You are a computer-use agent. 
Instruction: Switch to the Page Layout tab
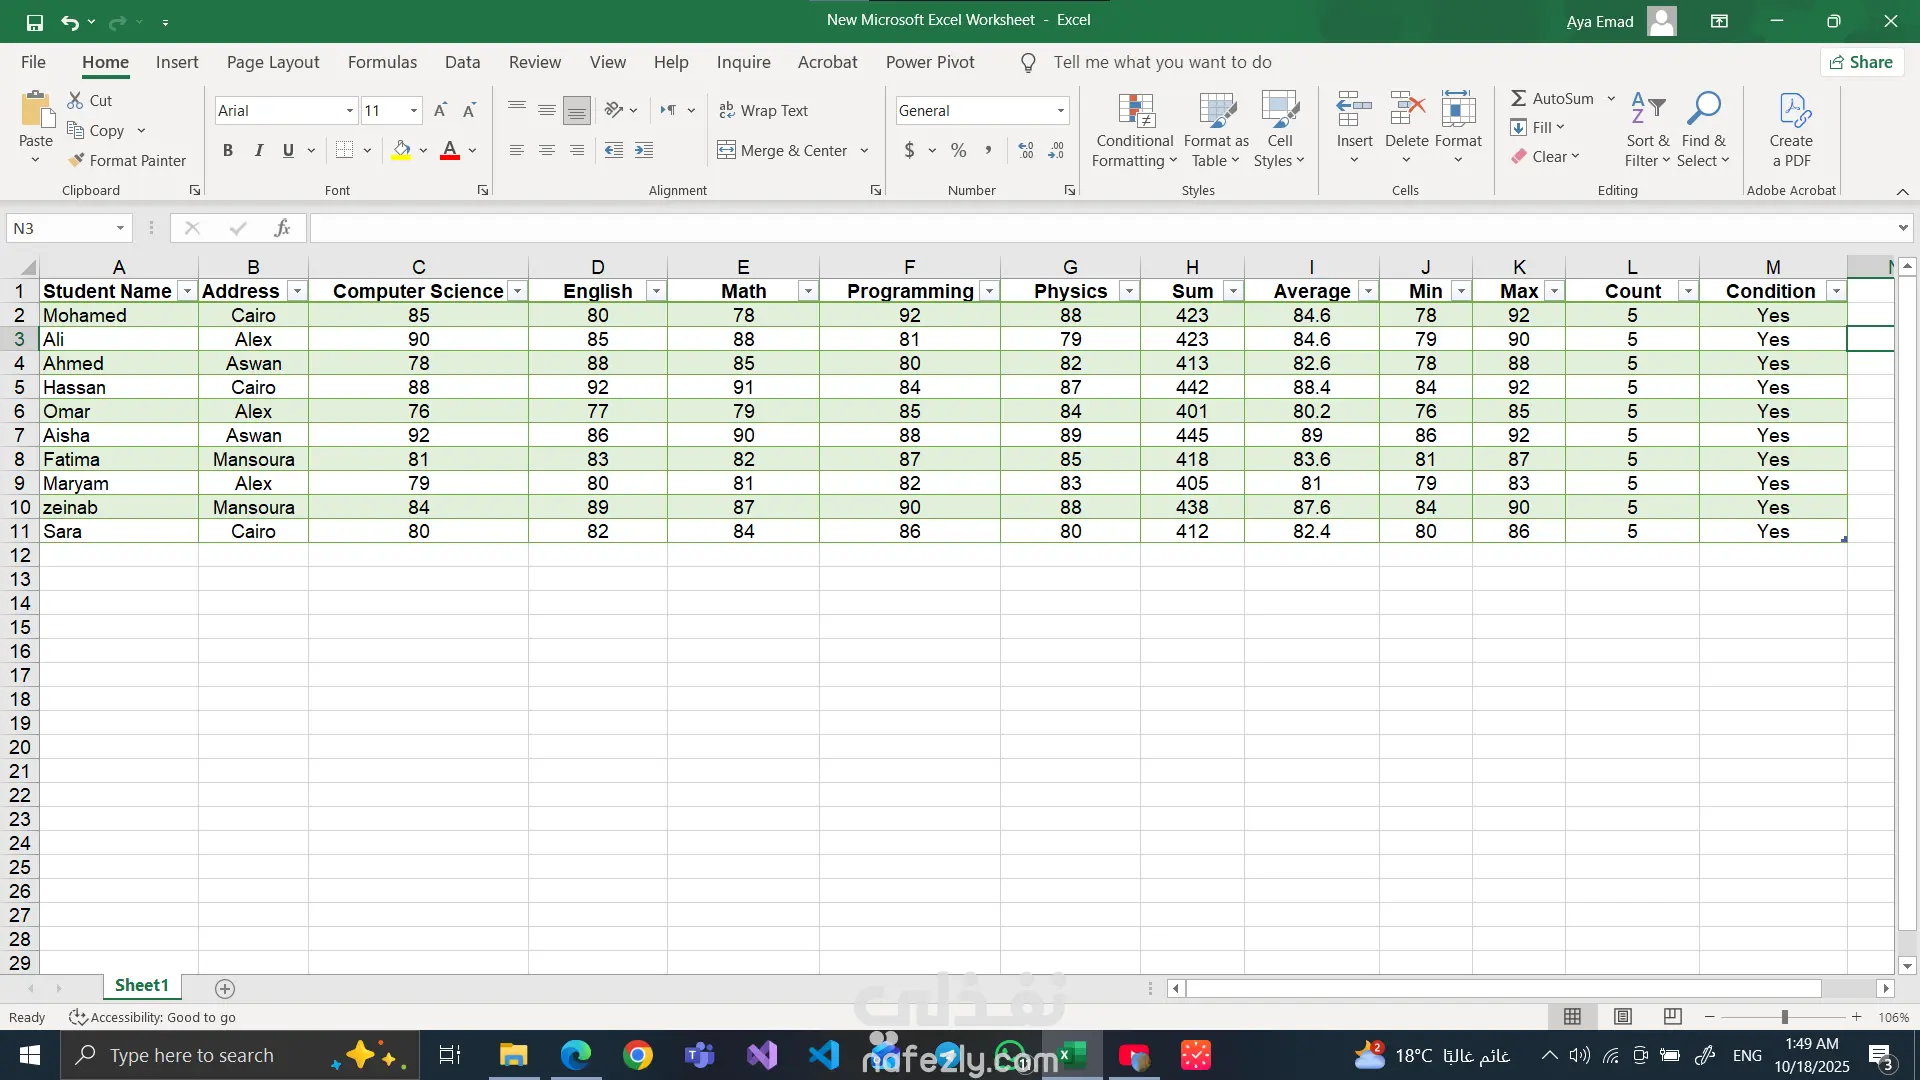(x=272, y=62)
